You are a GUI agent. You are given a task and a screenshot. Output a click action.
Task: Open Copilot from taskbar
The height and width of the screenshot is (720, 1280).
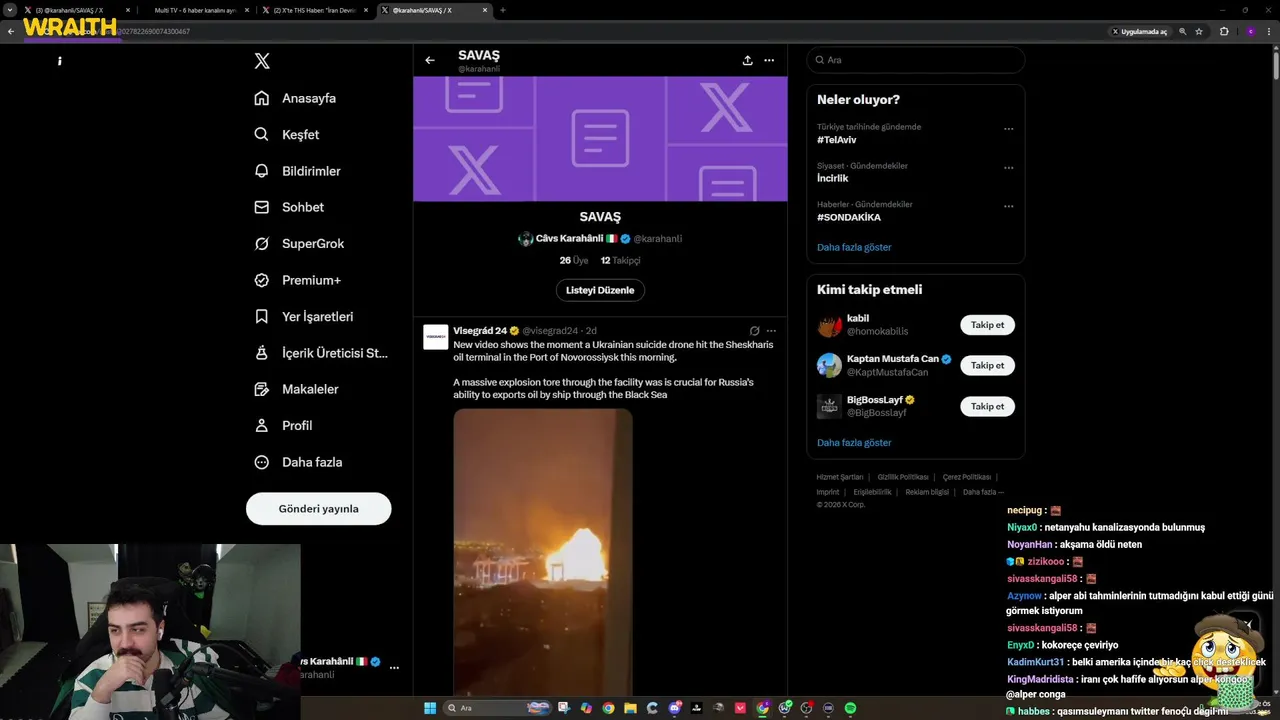coord(586,708)
